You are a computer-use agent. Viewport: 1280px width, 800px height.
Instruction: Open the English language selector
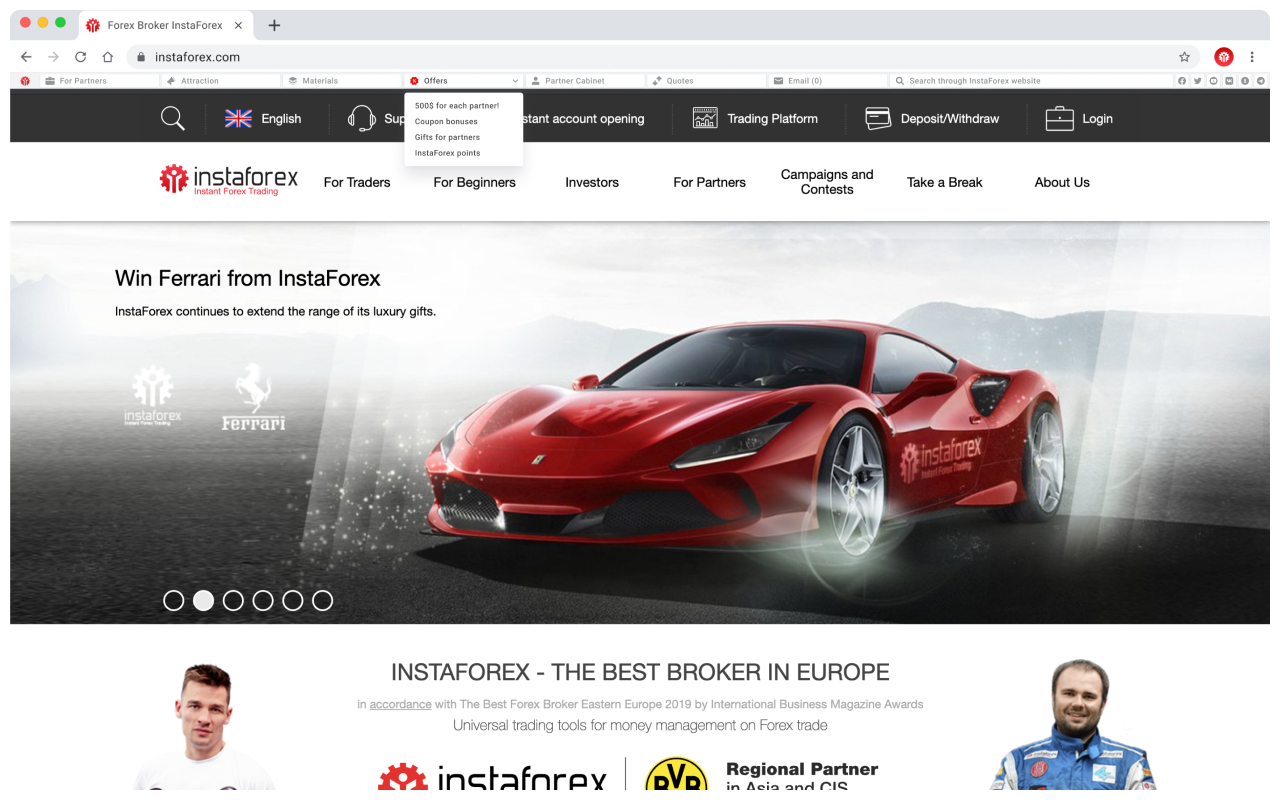click(263, 118)
